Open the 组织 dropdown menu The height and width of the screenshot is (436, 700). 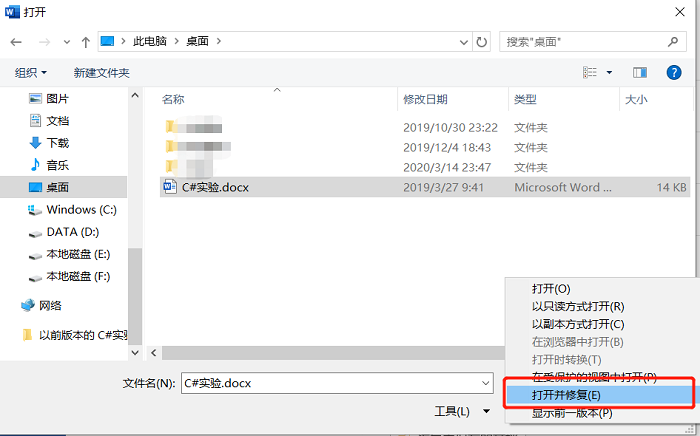[x=30, y=73]
